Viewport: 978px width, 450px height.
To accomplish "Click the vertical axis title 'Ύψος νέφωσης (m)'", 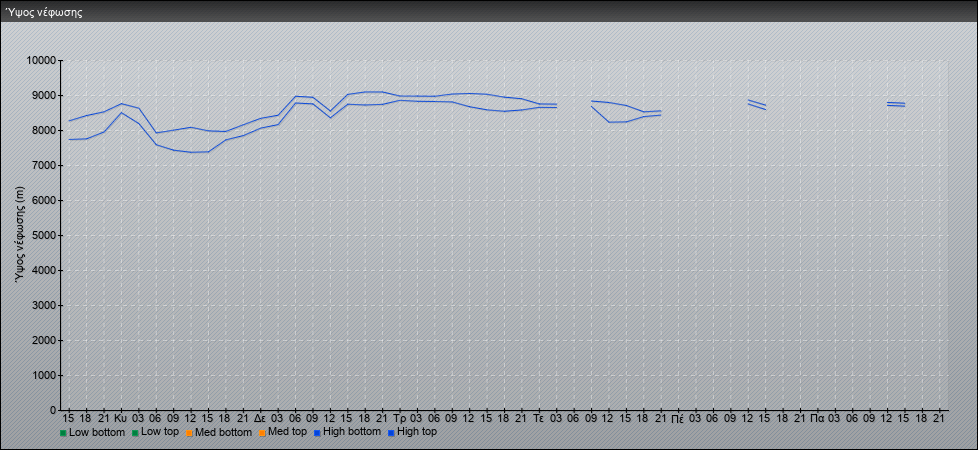I will pos(19,235).
